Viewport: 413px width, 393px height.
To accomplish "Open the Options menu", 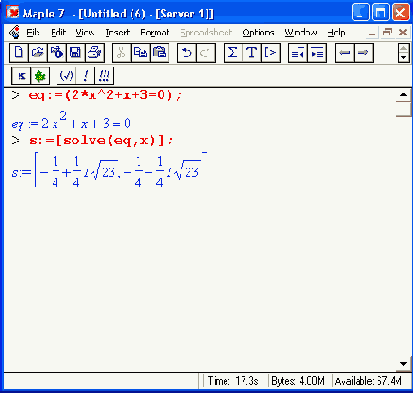I will [x=258, y=32].
